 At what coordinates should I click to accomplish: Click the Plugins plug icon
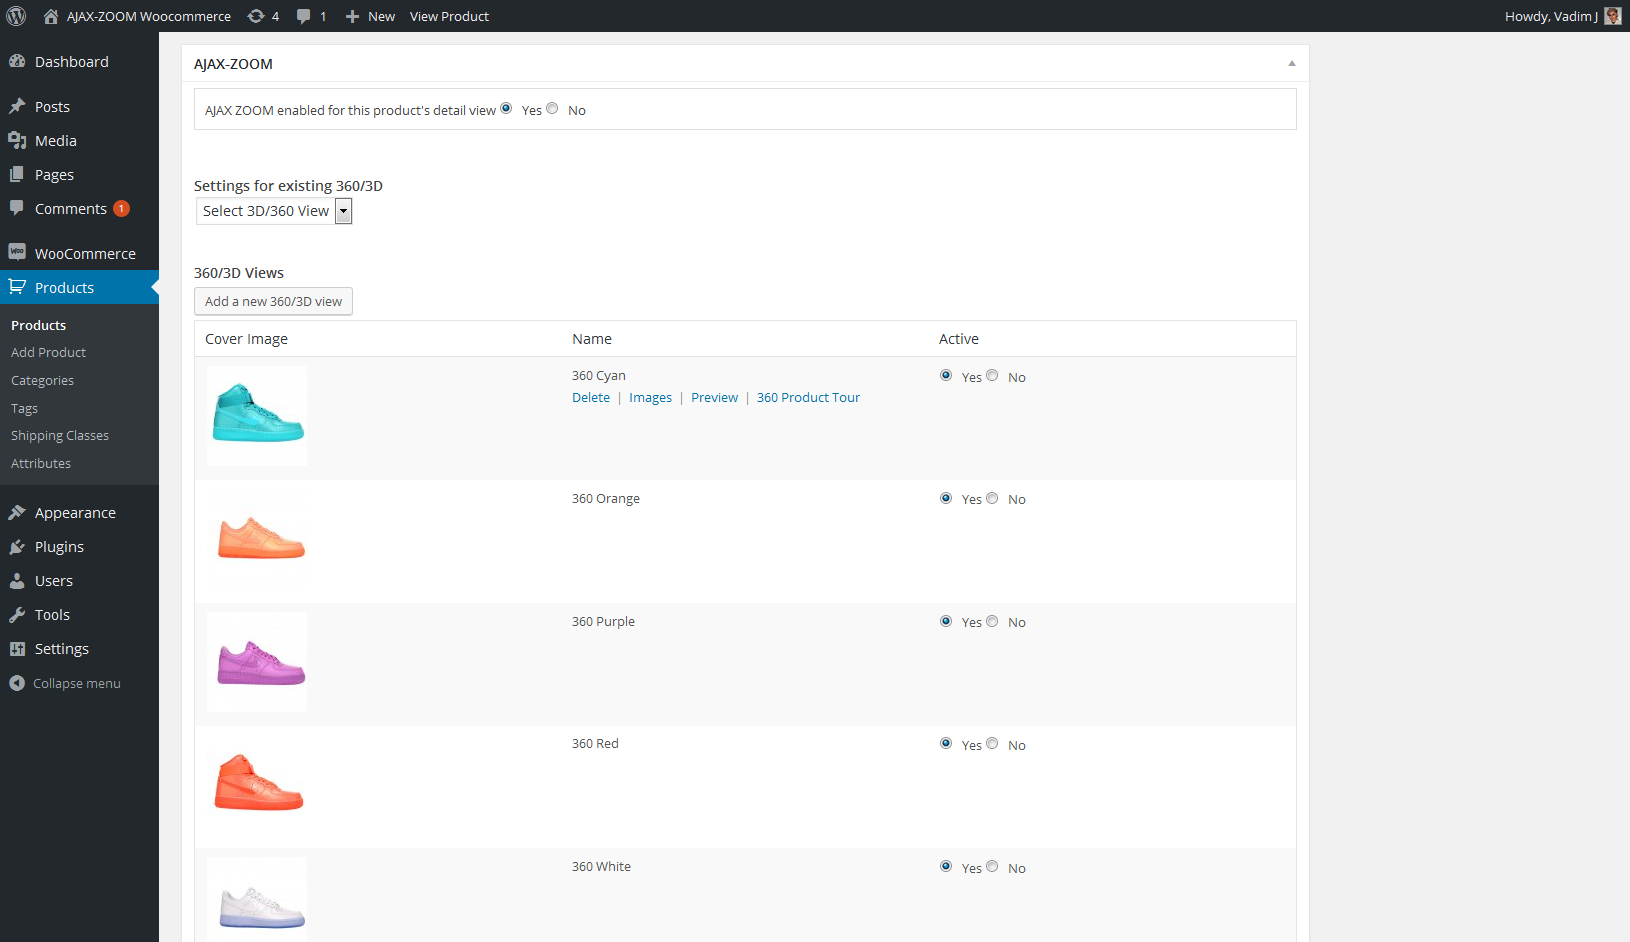[x=17, y=546]
